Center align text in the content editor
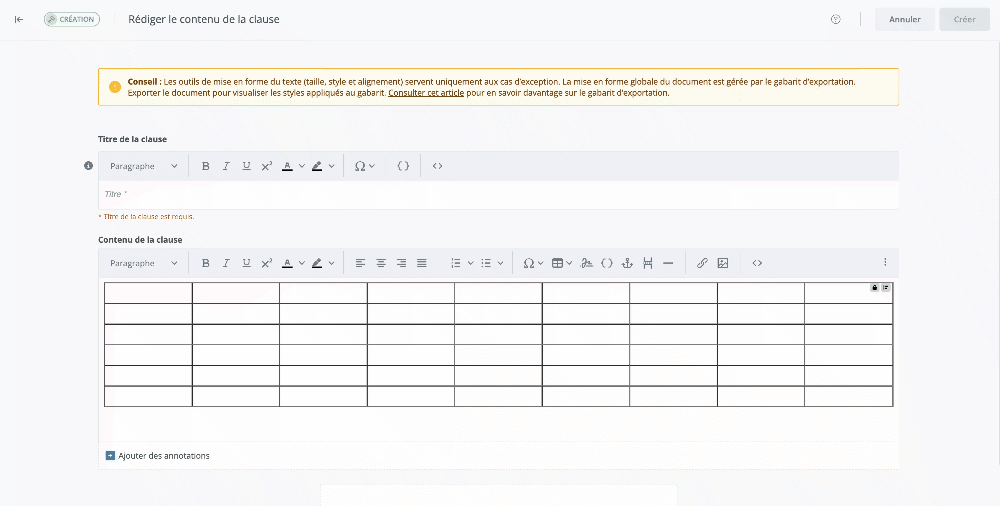Image resolution: width=1000 pixels, height=506 pixels. [381, 263]
